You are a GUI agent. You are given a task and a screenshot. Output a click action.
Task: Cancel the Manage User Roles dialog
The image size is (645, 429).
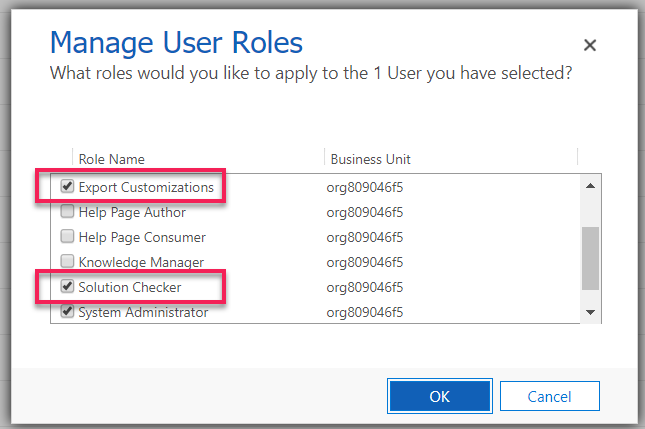550,396
